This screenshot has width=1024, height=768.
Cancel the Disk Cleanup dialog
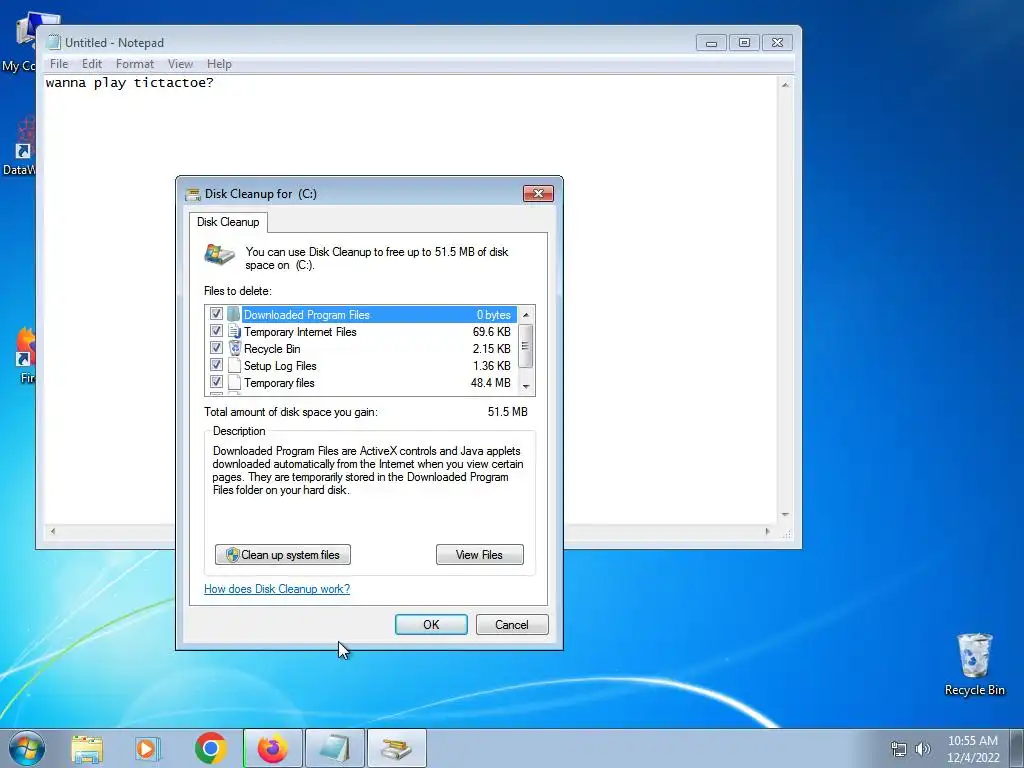512,624
